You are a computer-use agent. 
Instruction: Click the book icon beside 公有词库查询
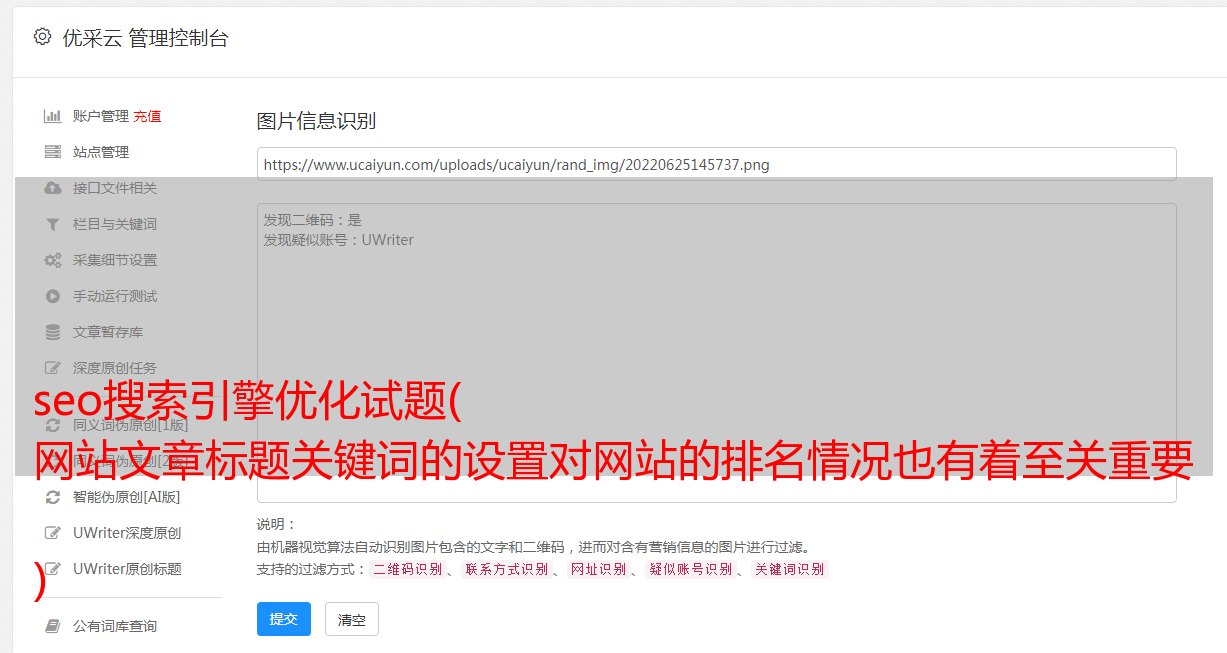click(x=53, y=626)
